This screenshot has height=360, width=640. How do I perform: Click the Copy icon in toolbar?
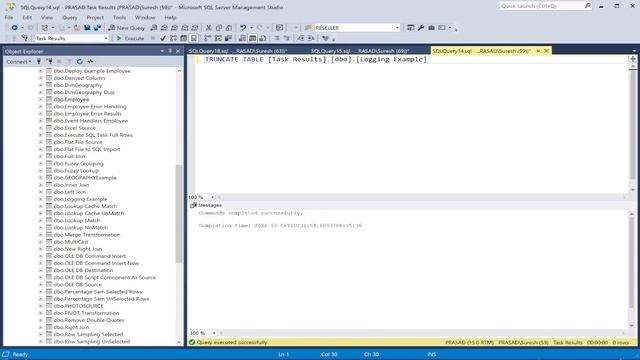(x=219, y=28)
